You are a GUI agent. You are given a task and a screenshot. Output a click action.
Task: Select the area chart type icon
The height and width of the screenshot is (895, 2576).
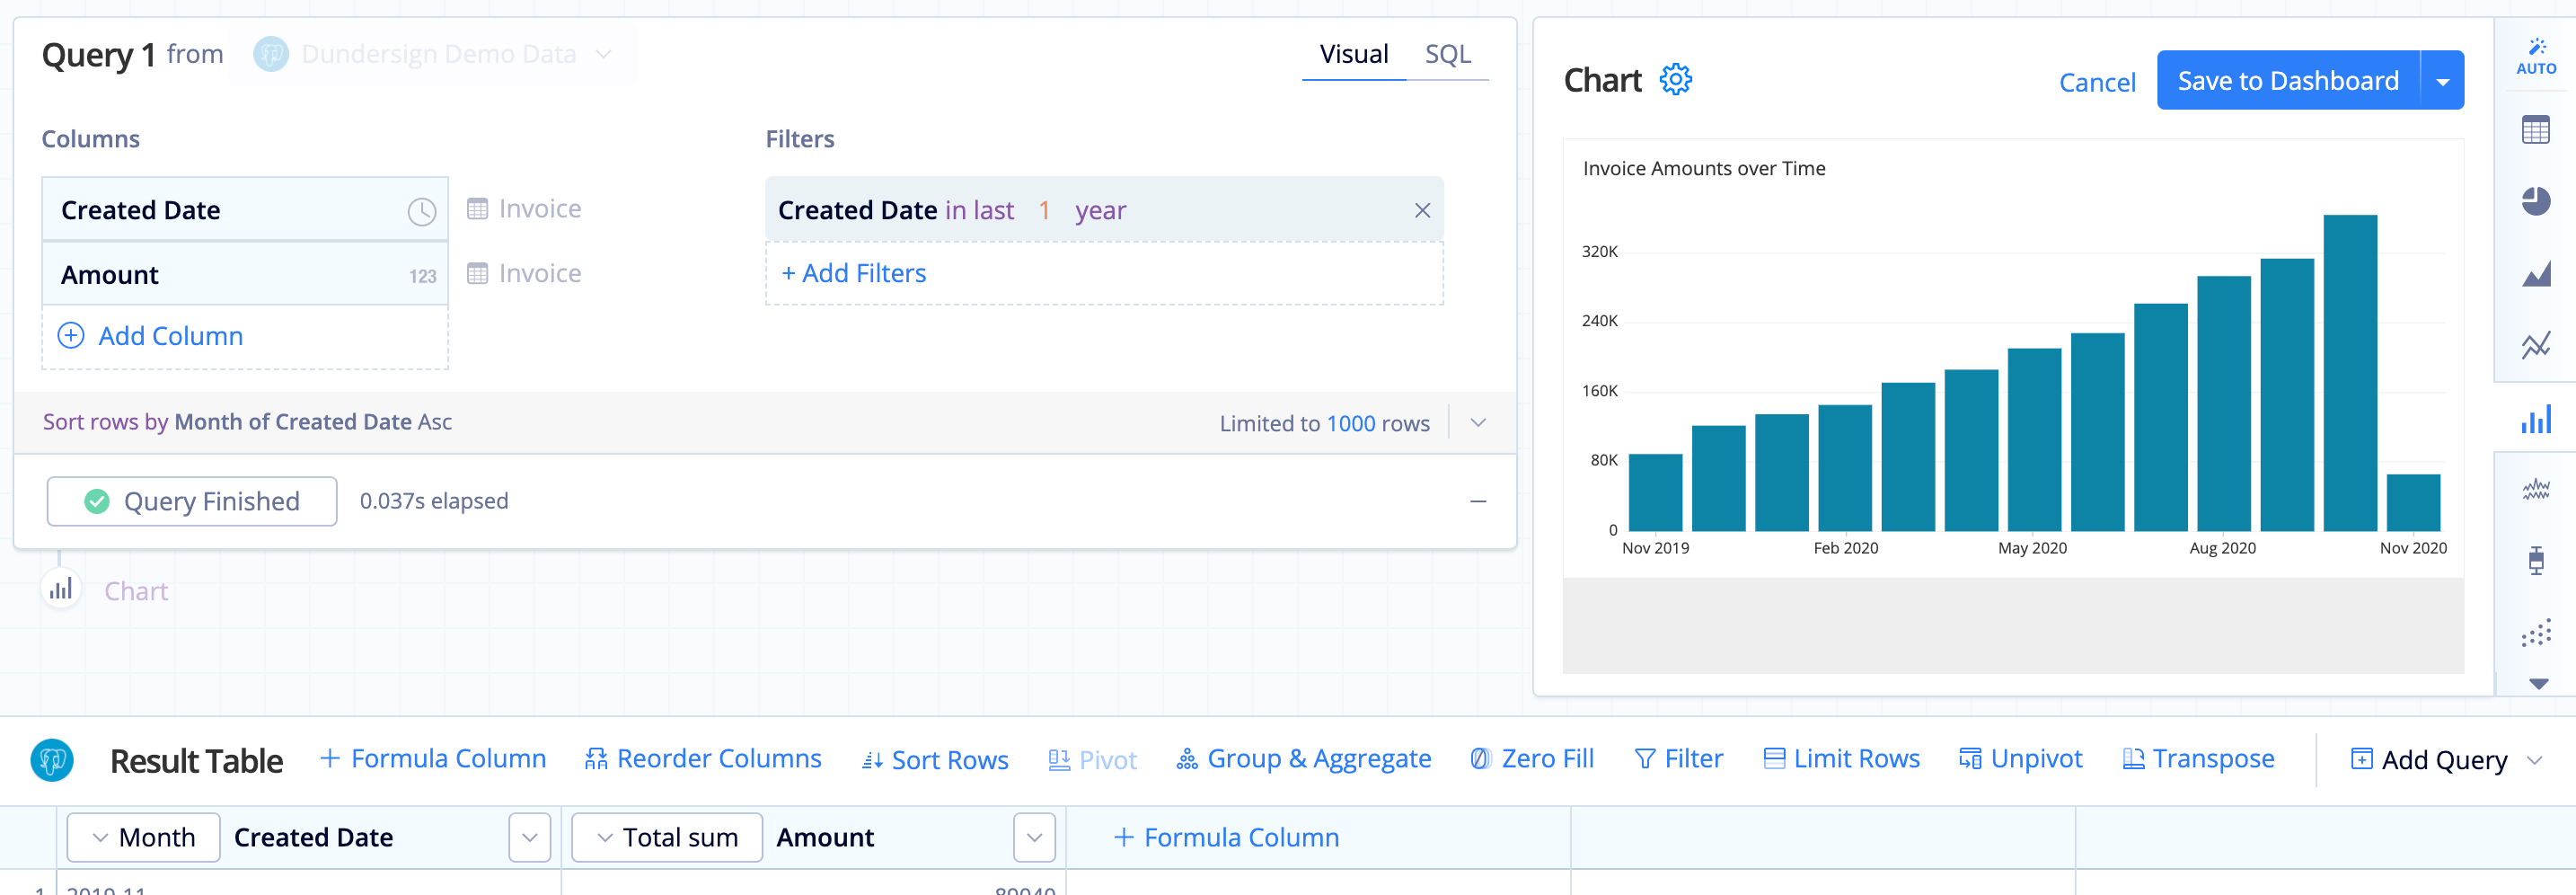pos(2536,273)
